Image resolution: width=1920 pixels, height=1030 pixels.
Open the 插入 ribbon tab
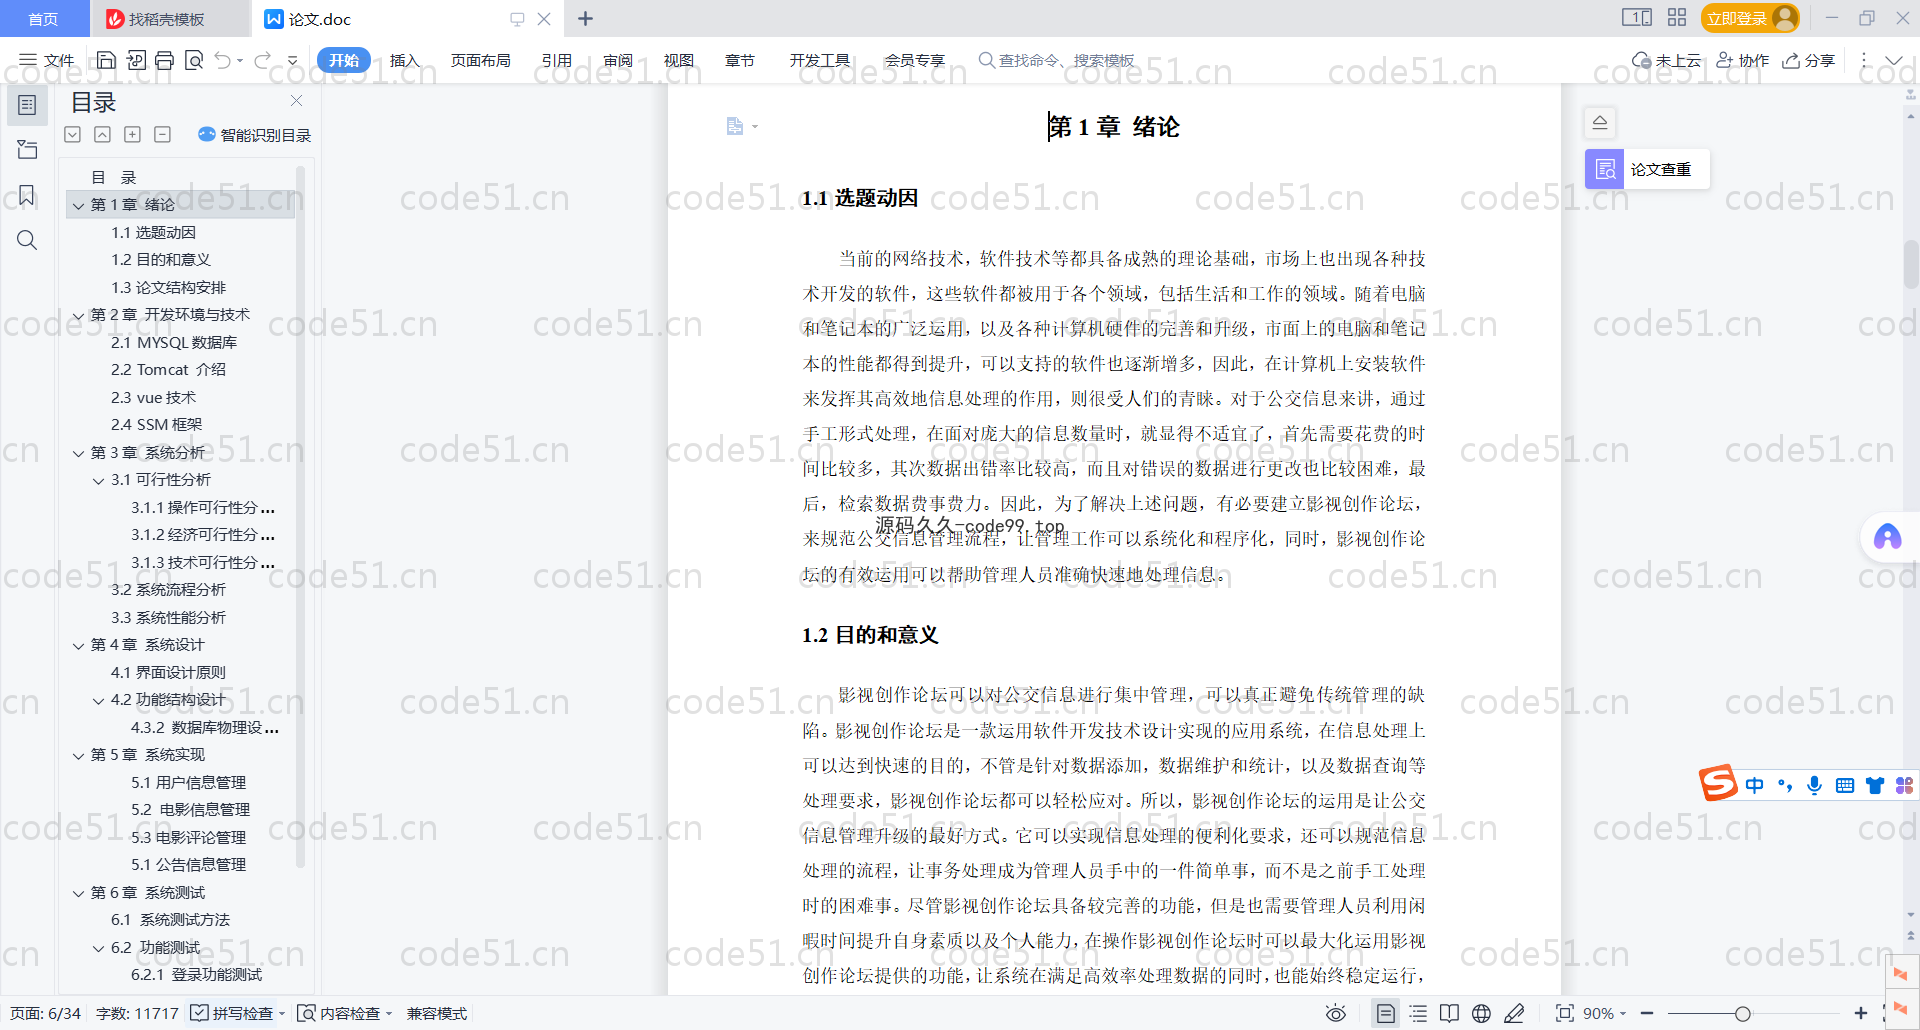(x=404, y=60)
